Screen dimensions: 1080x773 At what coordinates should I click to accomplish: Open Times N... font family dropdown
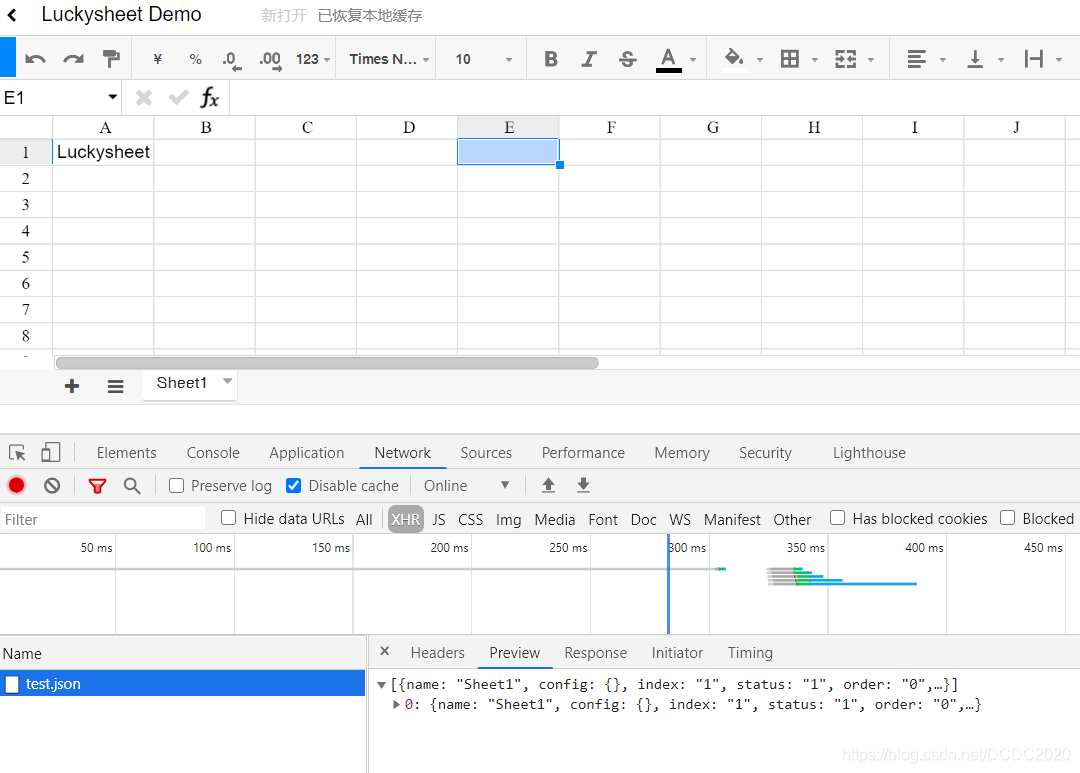click(x=389, y=59)
